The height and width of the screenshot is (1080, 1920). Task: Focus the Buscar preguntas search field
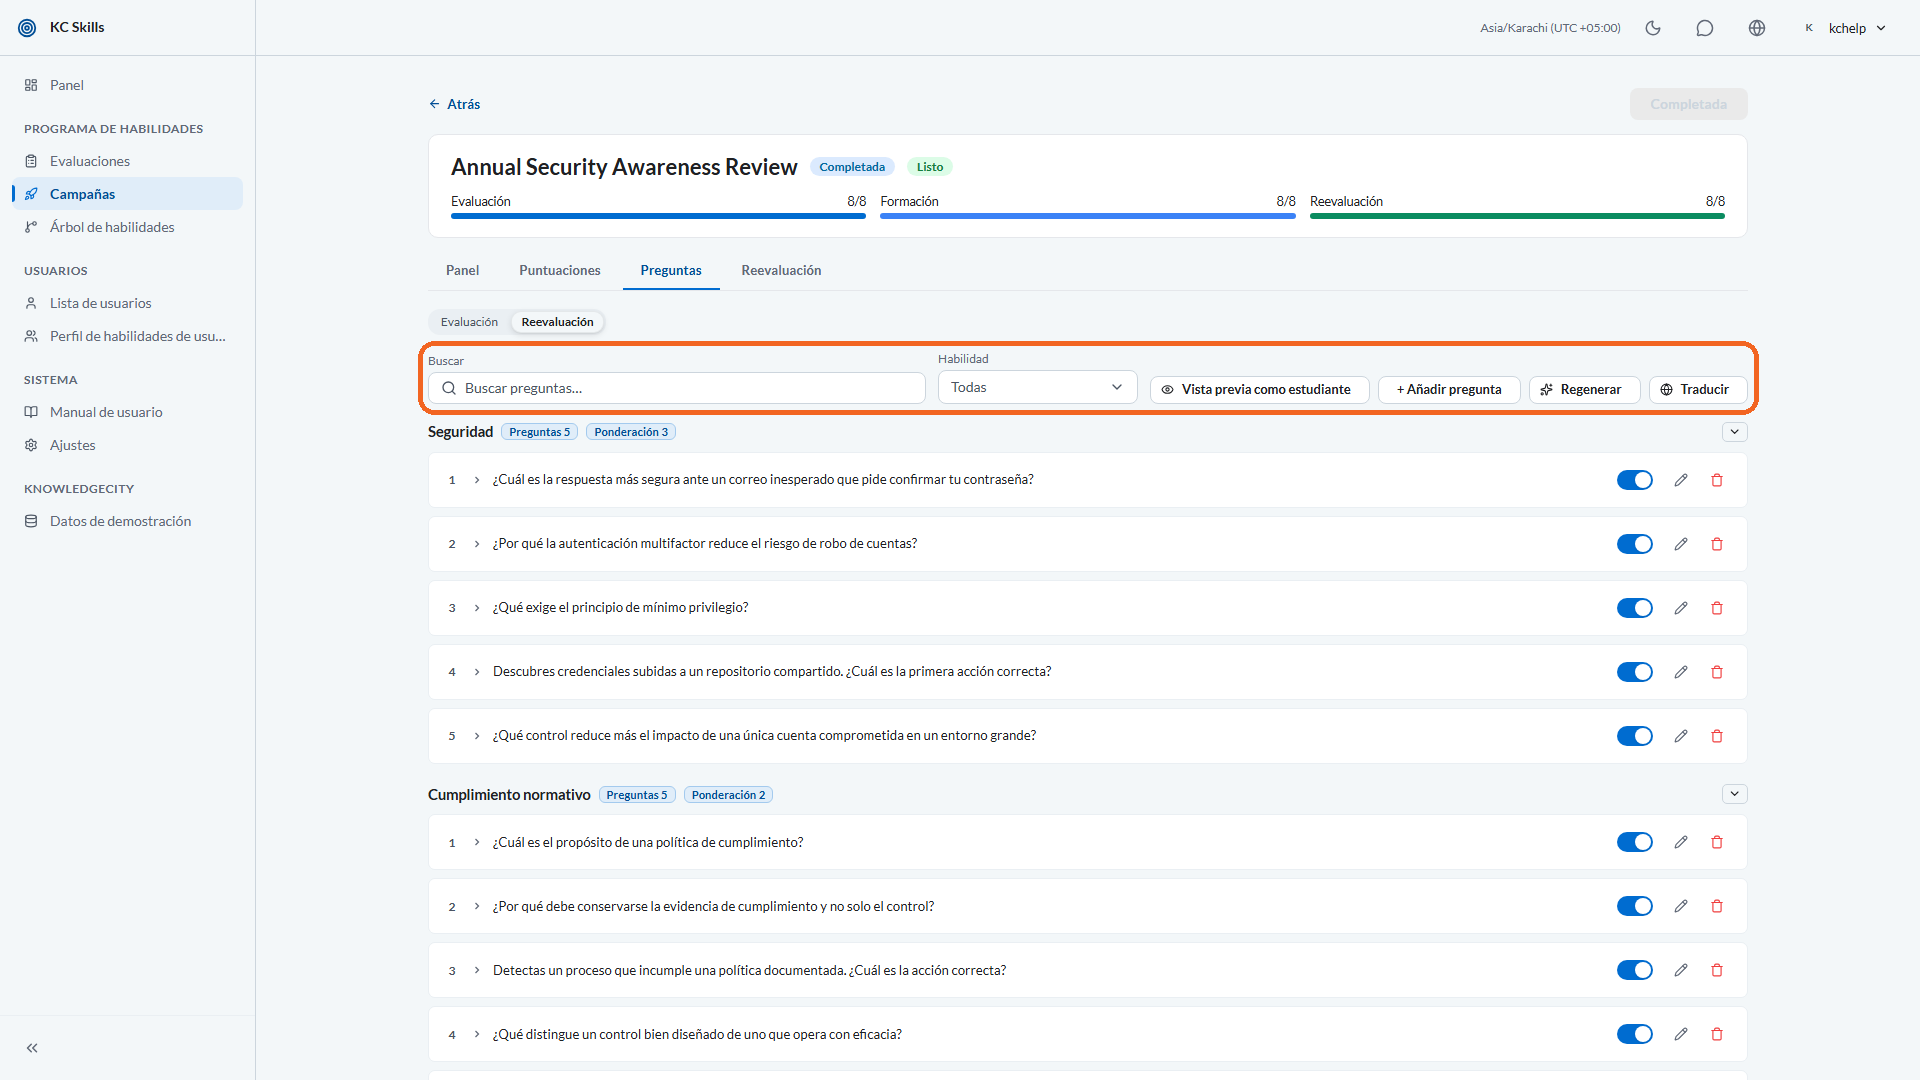(677, 388)
